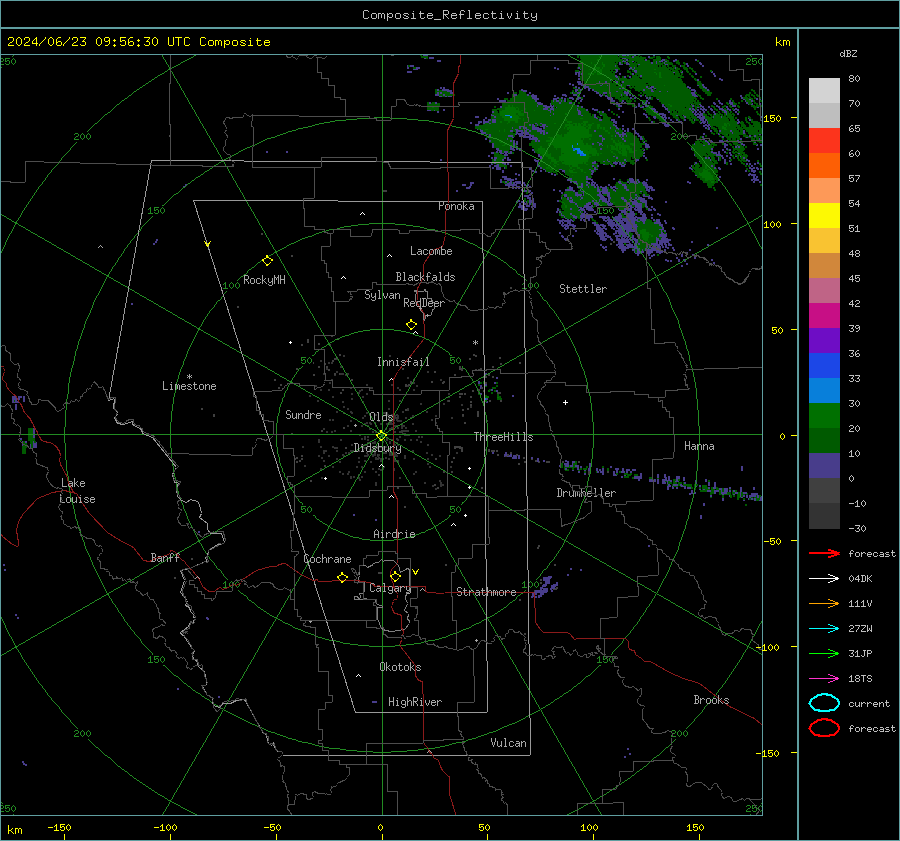Click the RedDeer city label
This screenshot has height=841, width=900.
(424, 303)
